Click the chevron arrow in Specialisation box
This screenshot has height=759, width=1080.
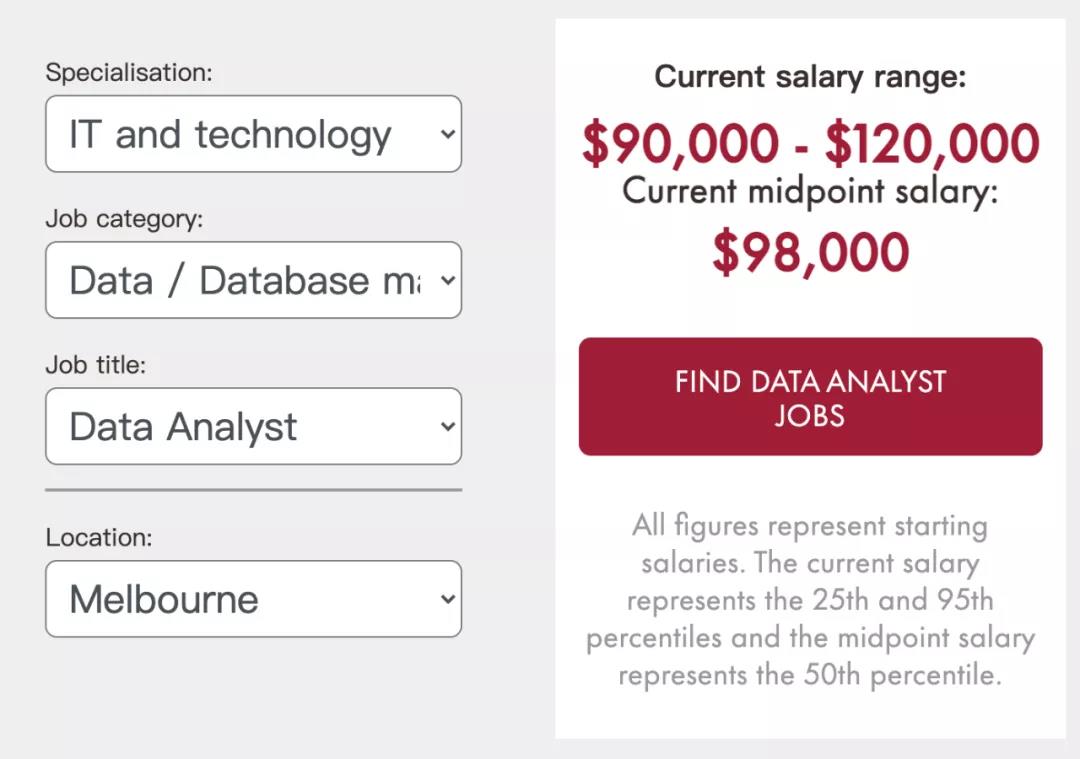pos(448,134)
